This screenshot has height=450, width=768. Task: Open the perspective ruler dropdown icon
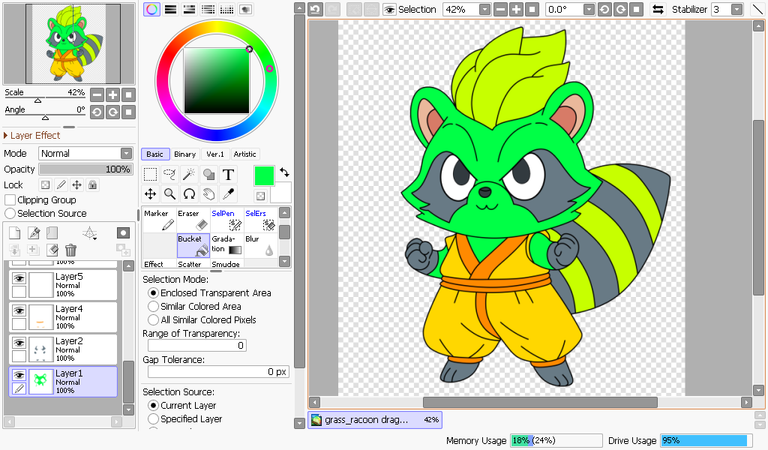pos(90,234)
